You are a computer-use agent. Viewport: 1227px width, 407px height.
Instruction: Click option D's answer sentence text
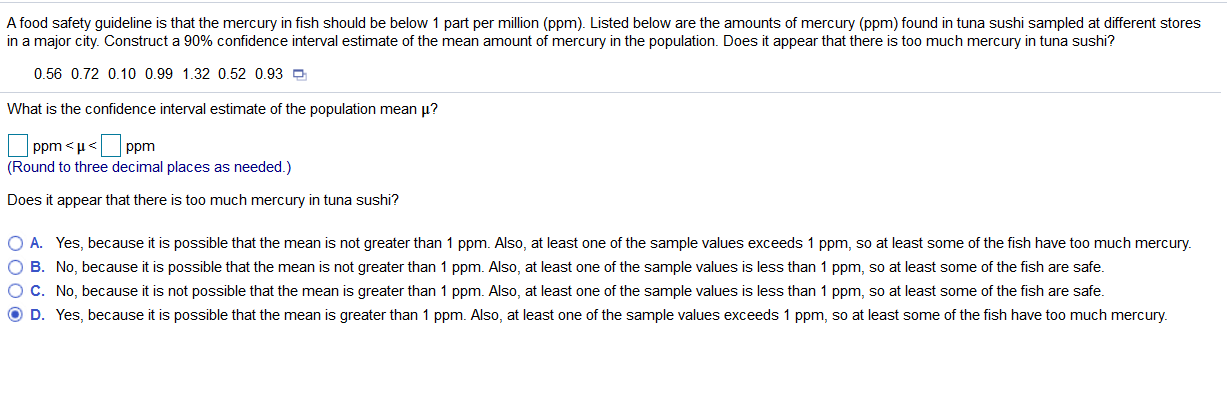tap(611, 315)
